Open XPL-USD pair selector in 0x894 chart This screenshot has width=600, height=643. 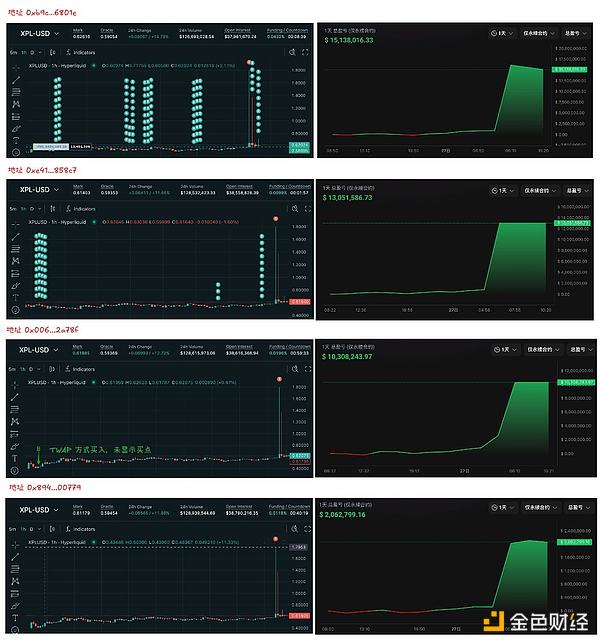pyautogui.click(x=39, y=510)
